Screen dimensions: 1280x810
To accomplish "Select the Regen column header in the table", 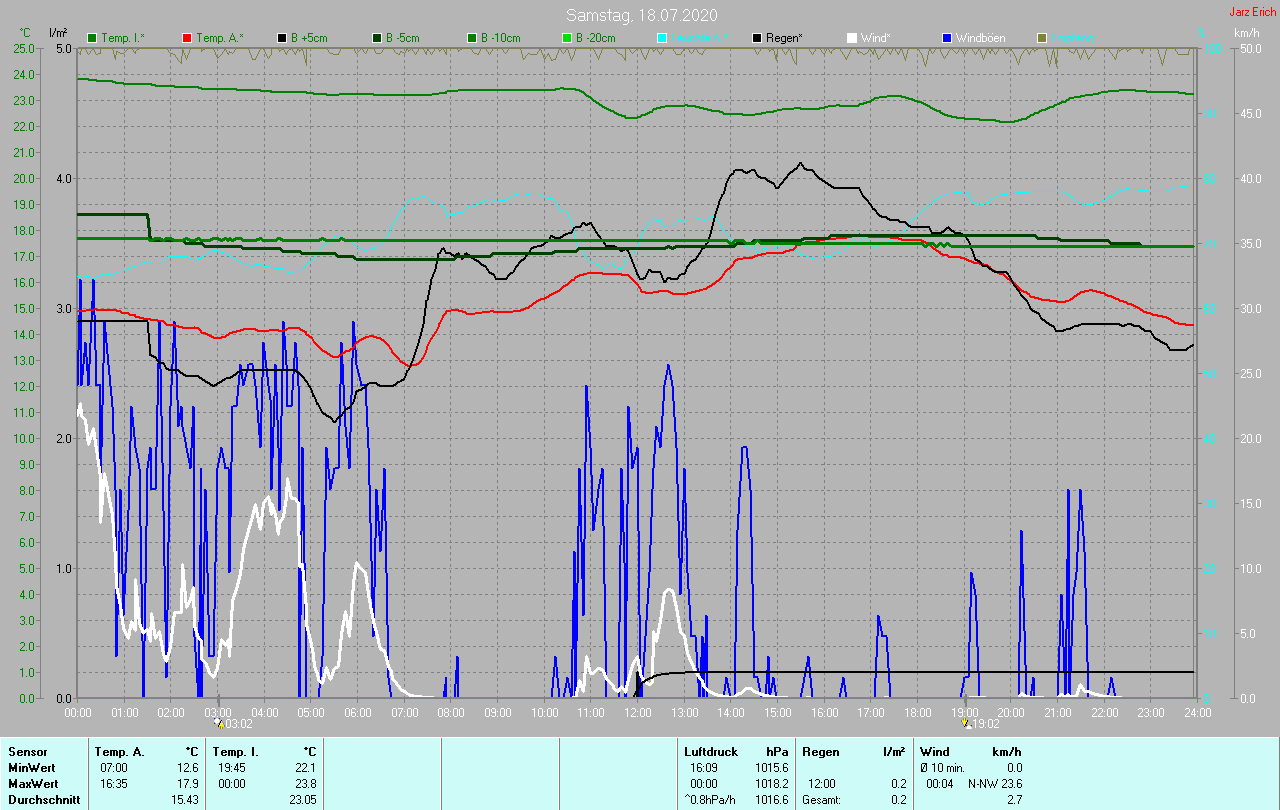I will [x=821, y=751].
